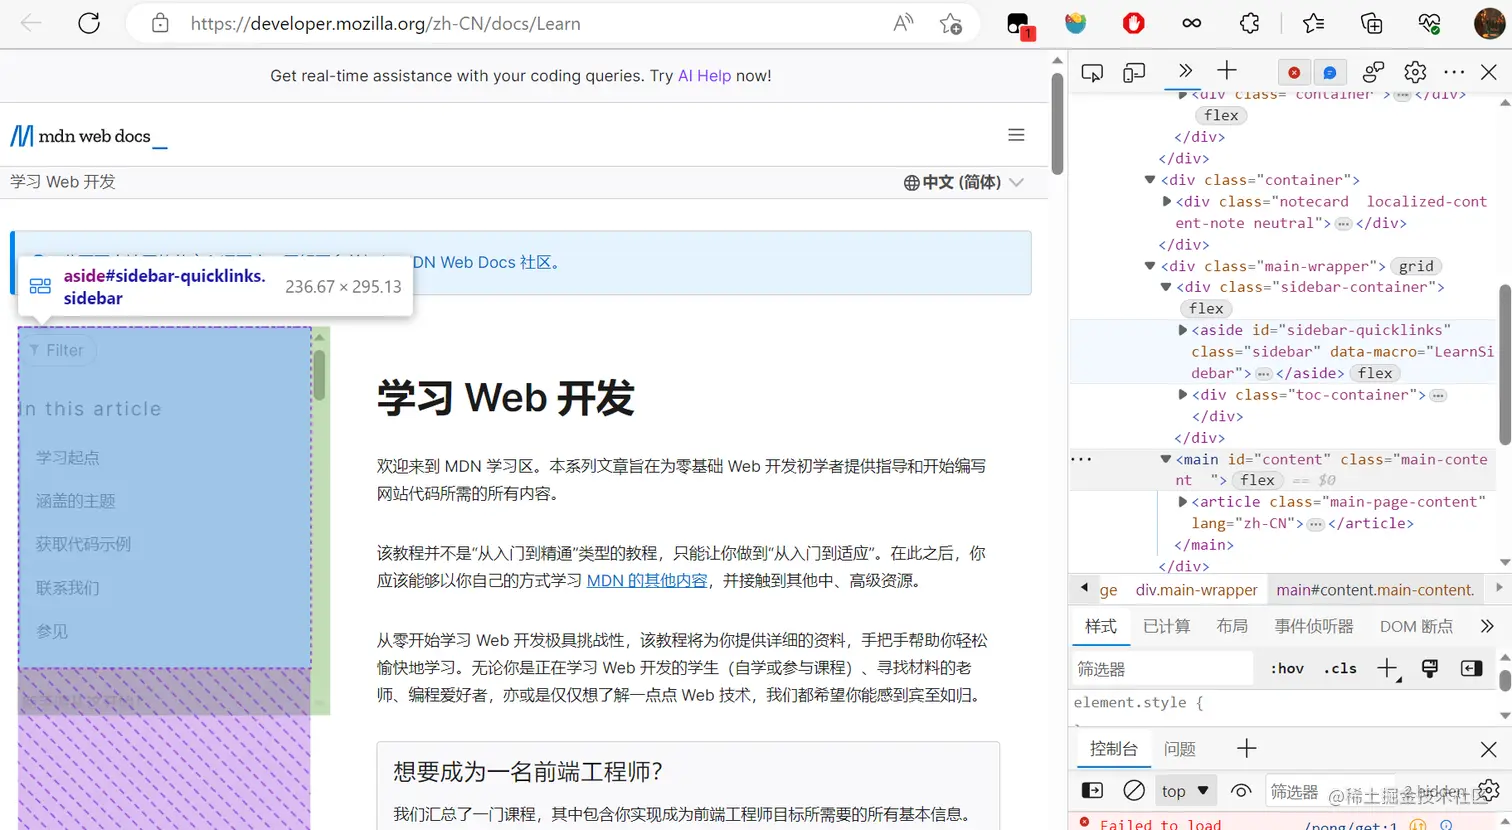
Task: Jump to 参见 in the sidebar
Action: click(x=52, y=631)
